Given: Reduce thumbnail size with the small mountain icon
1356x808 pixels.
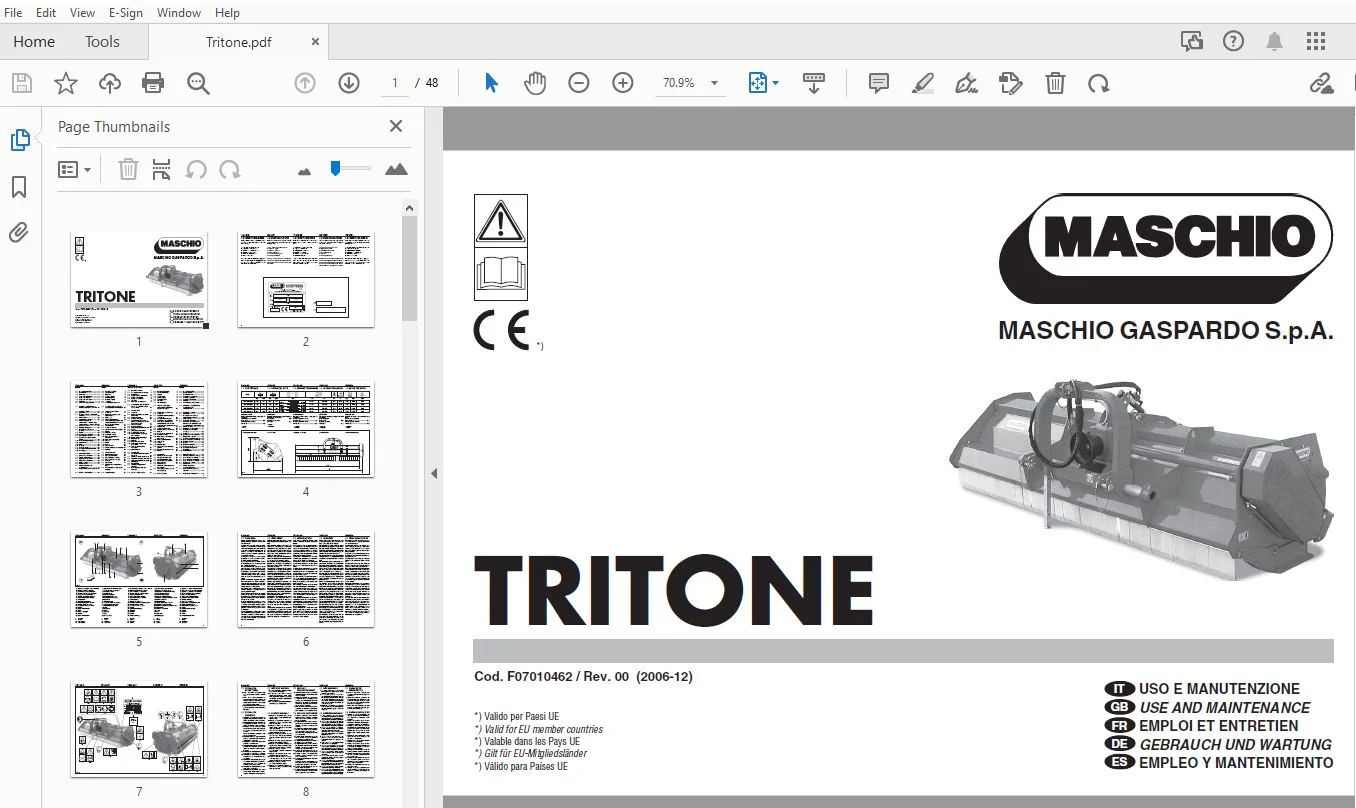Looking at the screenshot, I should tap(305, 171).
